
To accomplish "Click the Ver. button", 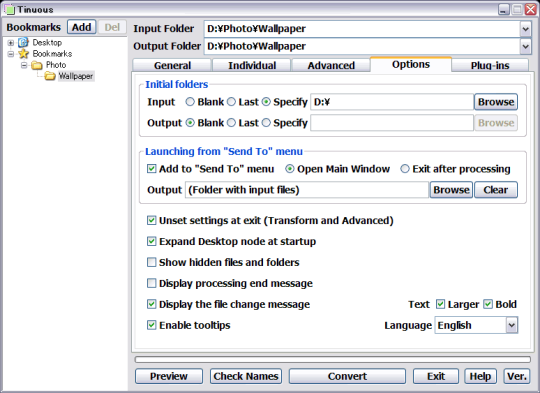I will pyautogui.click(x=517, y=376).
